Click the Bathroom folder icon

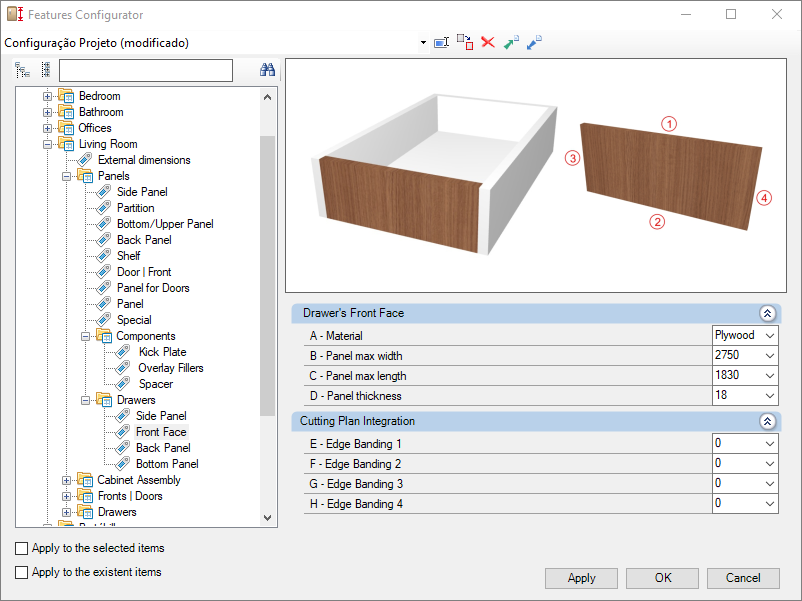pos(66,112)
